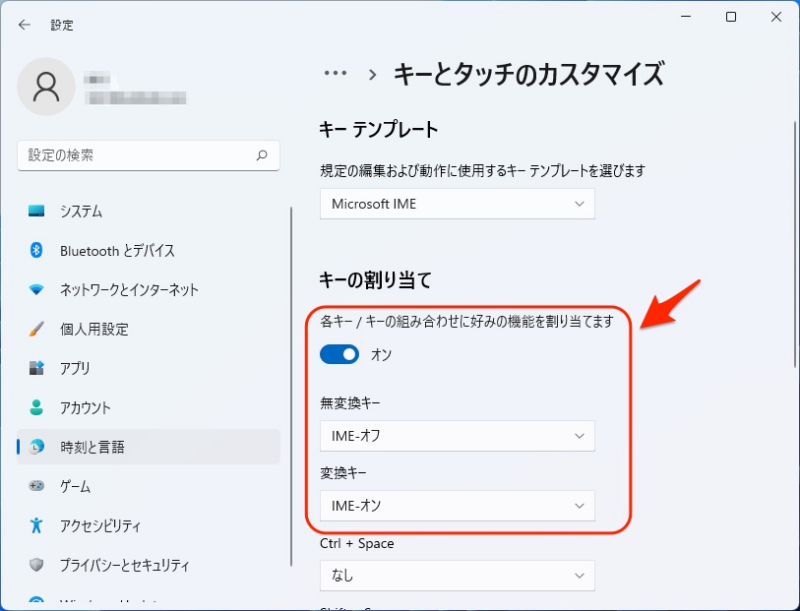Image resolution: width=800 pixels, height=611 pixels.
Task: Open アクセシビリティ settings
Action: point(148,525)
